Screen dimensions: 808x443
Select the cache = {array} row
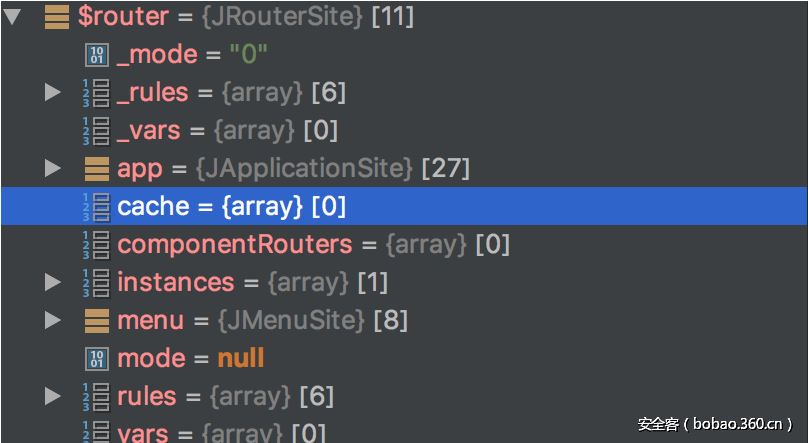click(230, 207)
